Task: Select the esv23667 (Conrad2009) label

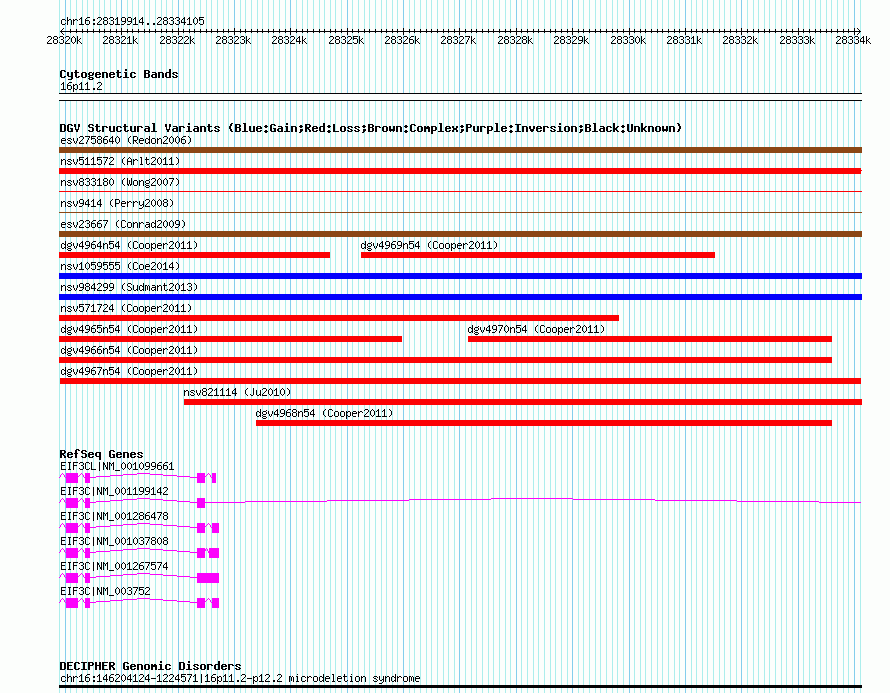Action: (x=123, y=224)
